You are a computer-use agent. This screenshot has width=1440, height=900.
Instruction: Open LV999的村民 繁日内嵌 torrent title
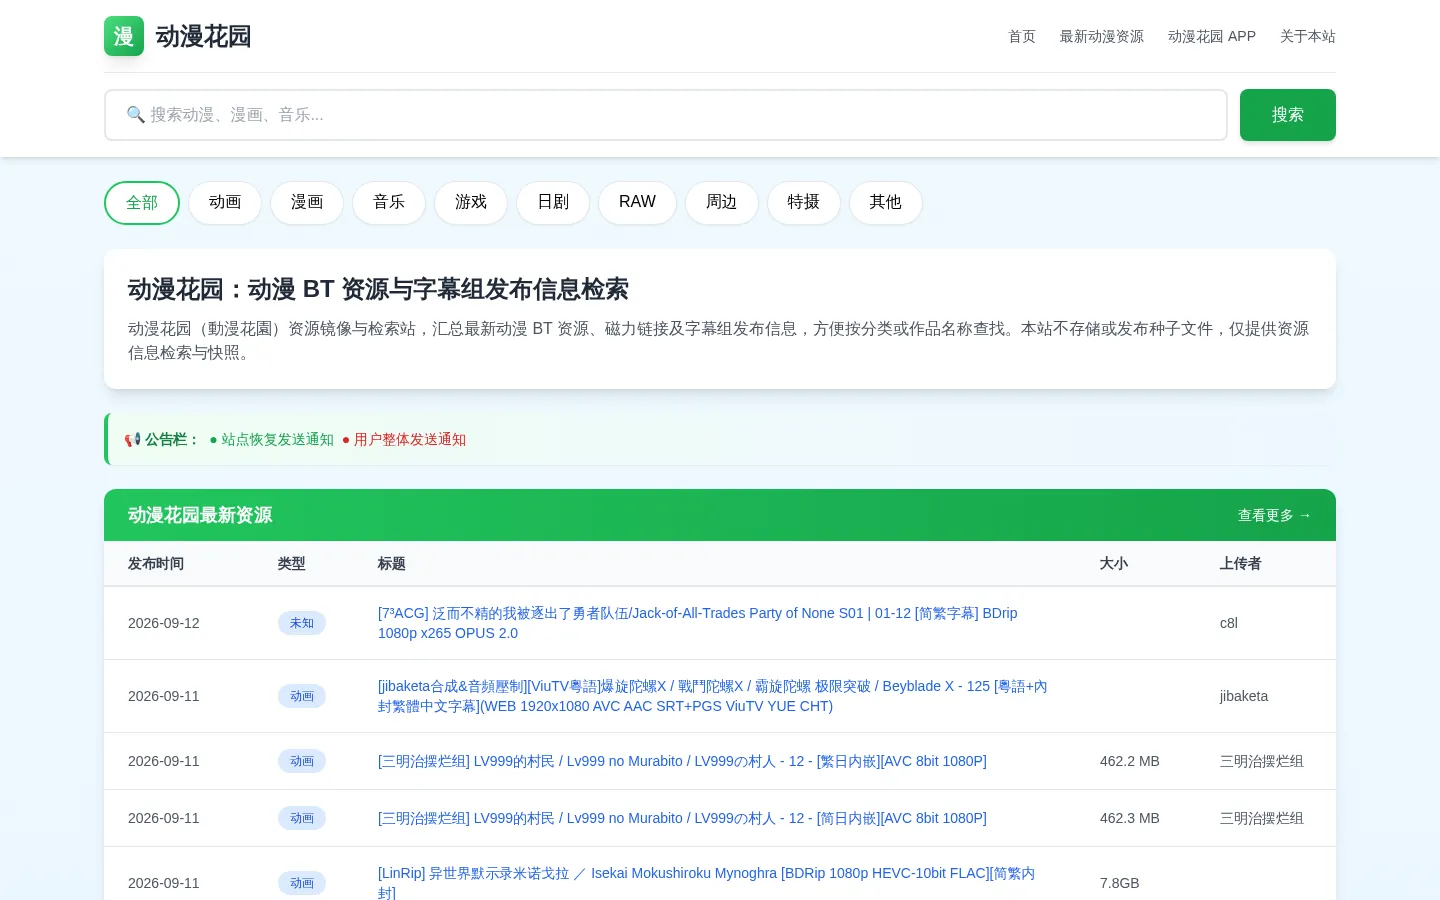pos(682,761)
